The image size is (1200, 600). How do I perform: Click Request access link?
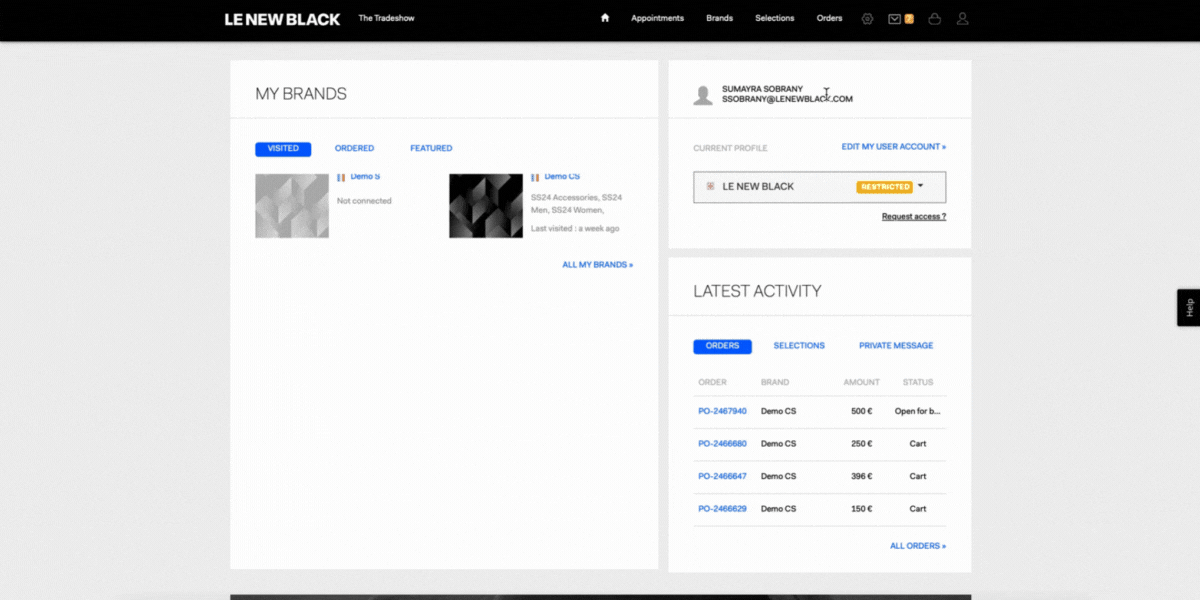pyautogui.click(x=914, y=217)
